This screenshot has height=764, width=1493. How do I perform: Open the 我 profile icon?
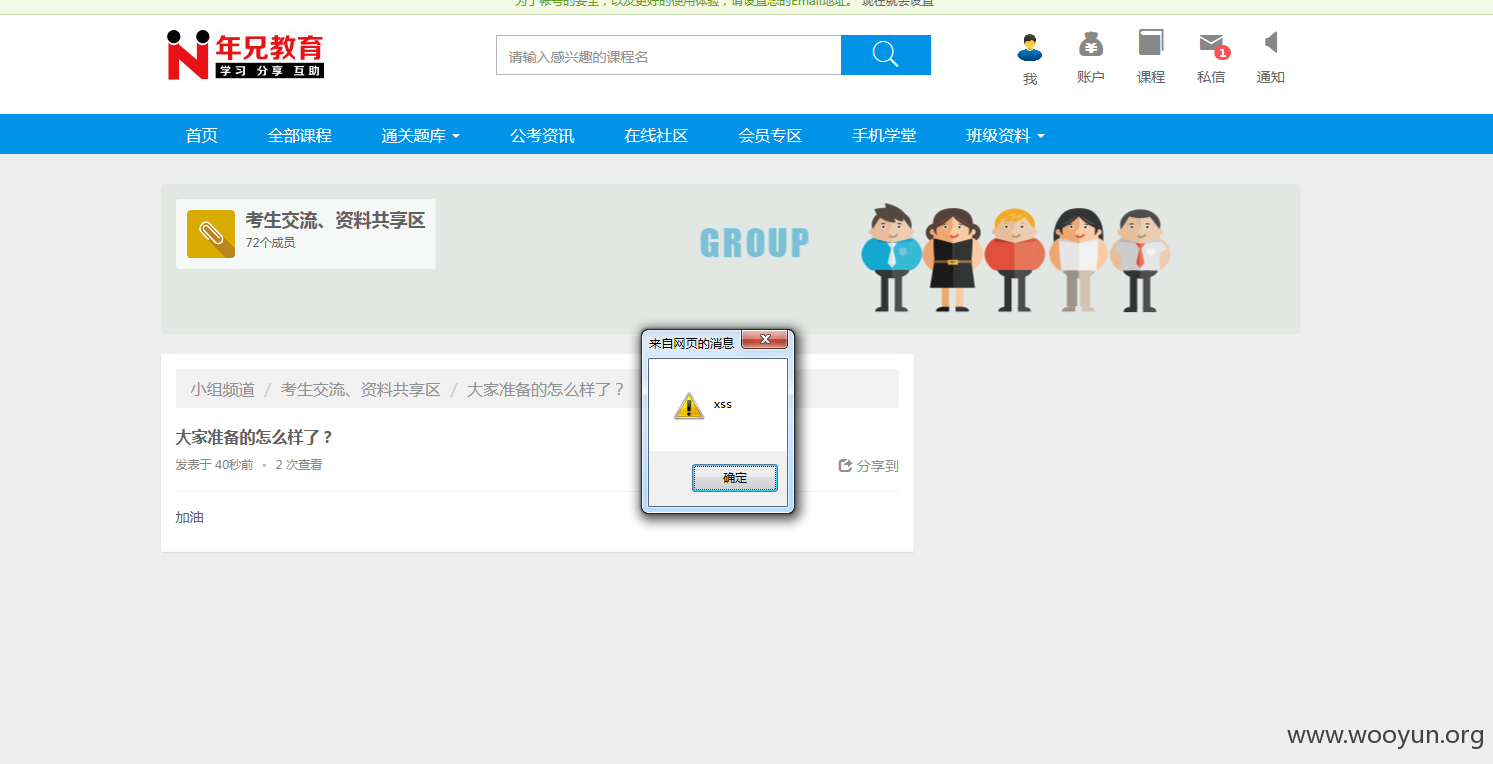point(1030,47)
